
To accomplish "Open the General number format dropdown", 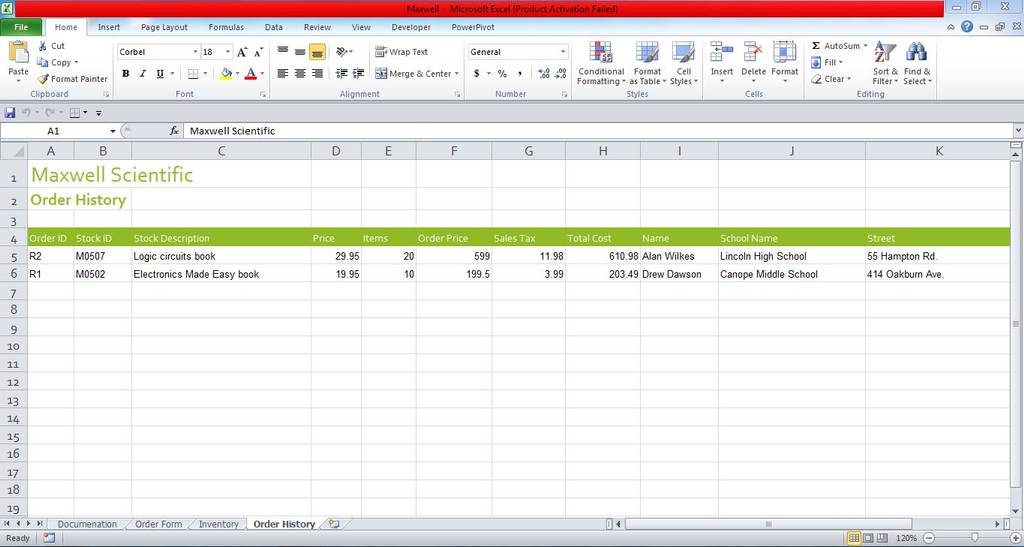I will click(563, 52).
